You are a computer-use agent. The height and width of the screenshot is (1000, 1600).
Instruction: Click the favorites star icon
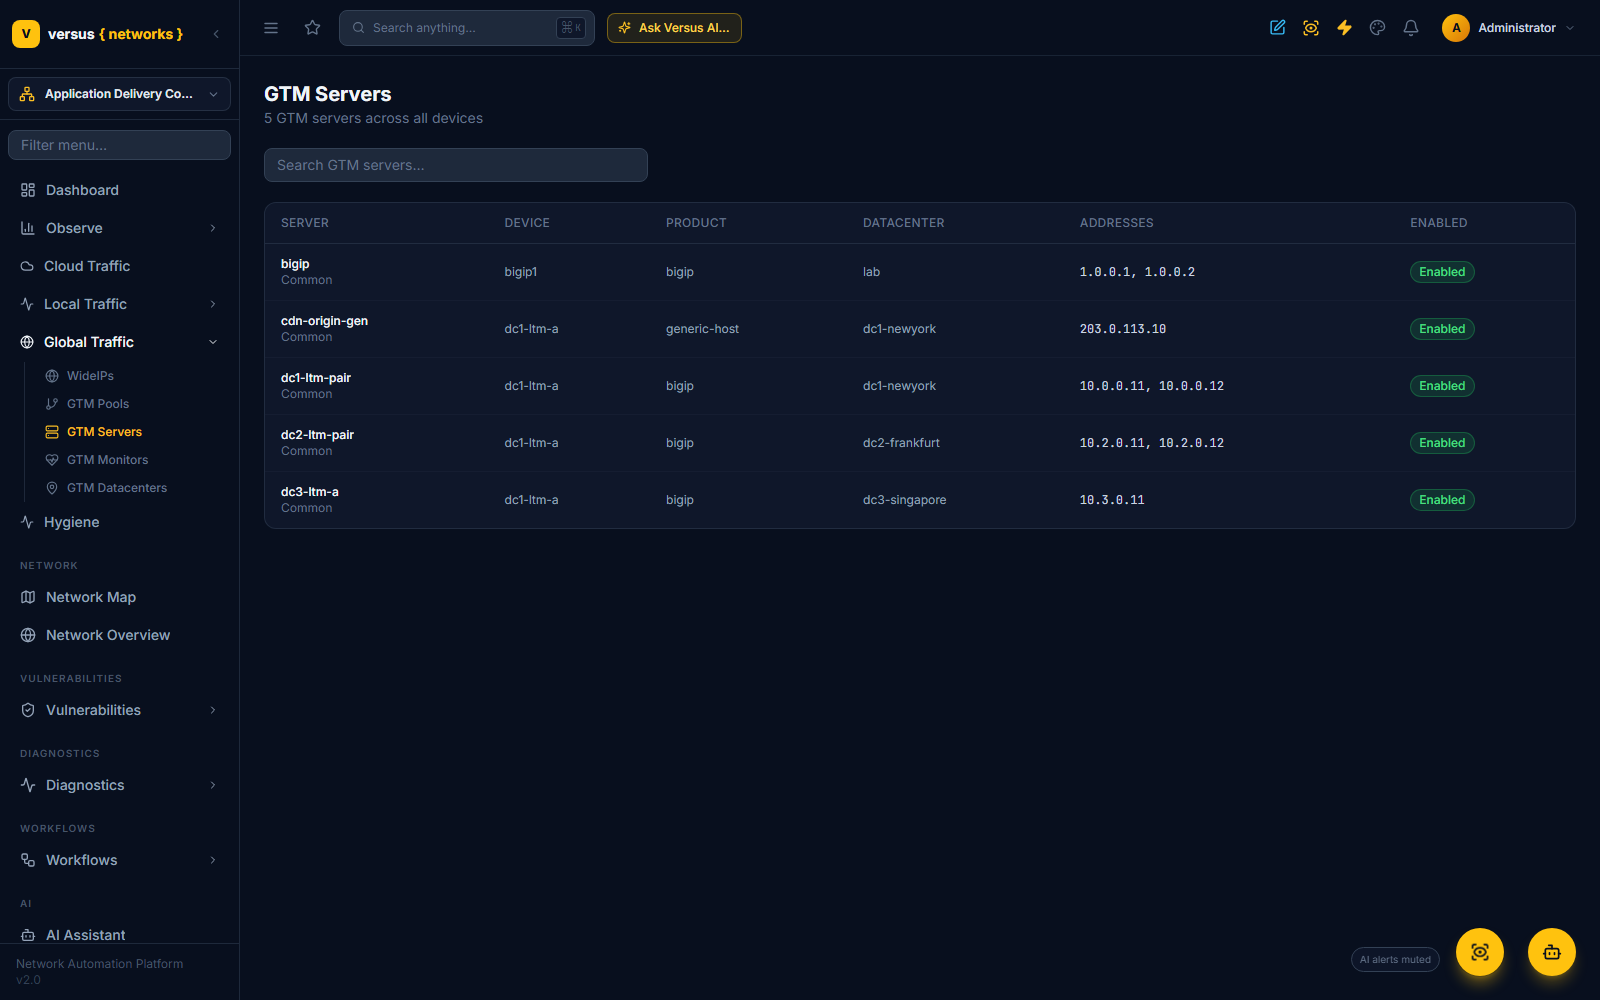point(313,28)
